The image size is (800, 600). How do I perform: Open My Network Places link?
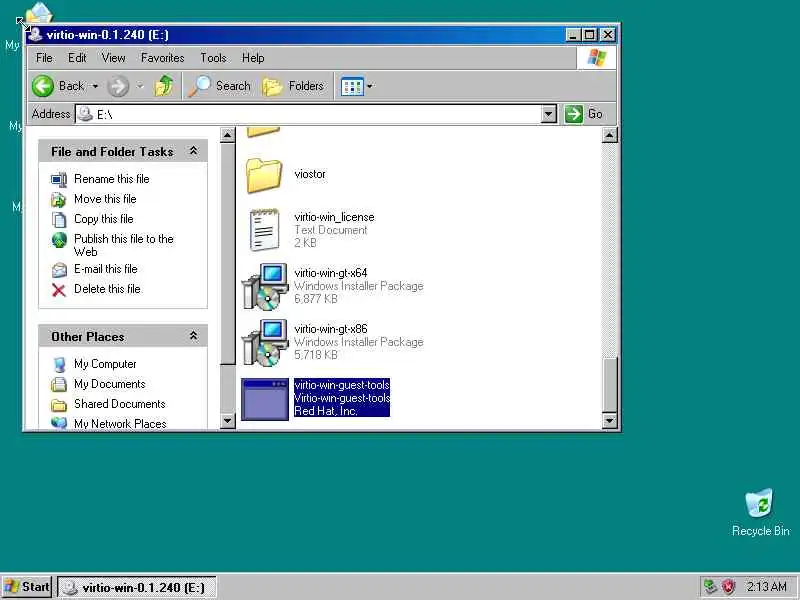click(120, 423)
